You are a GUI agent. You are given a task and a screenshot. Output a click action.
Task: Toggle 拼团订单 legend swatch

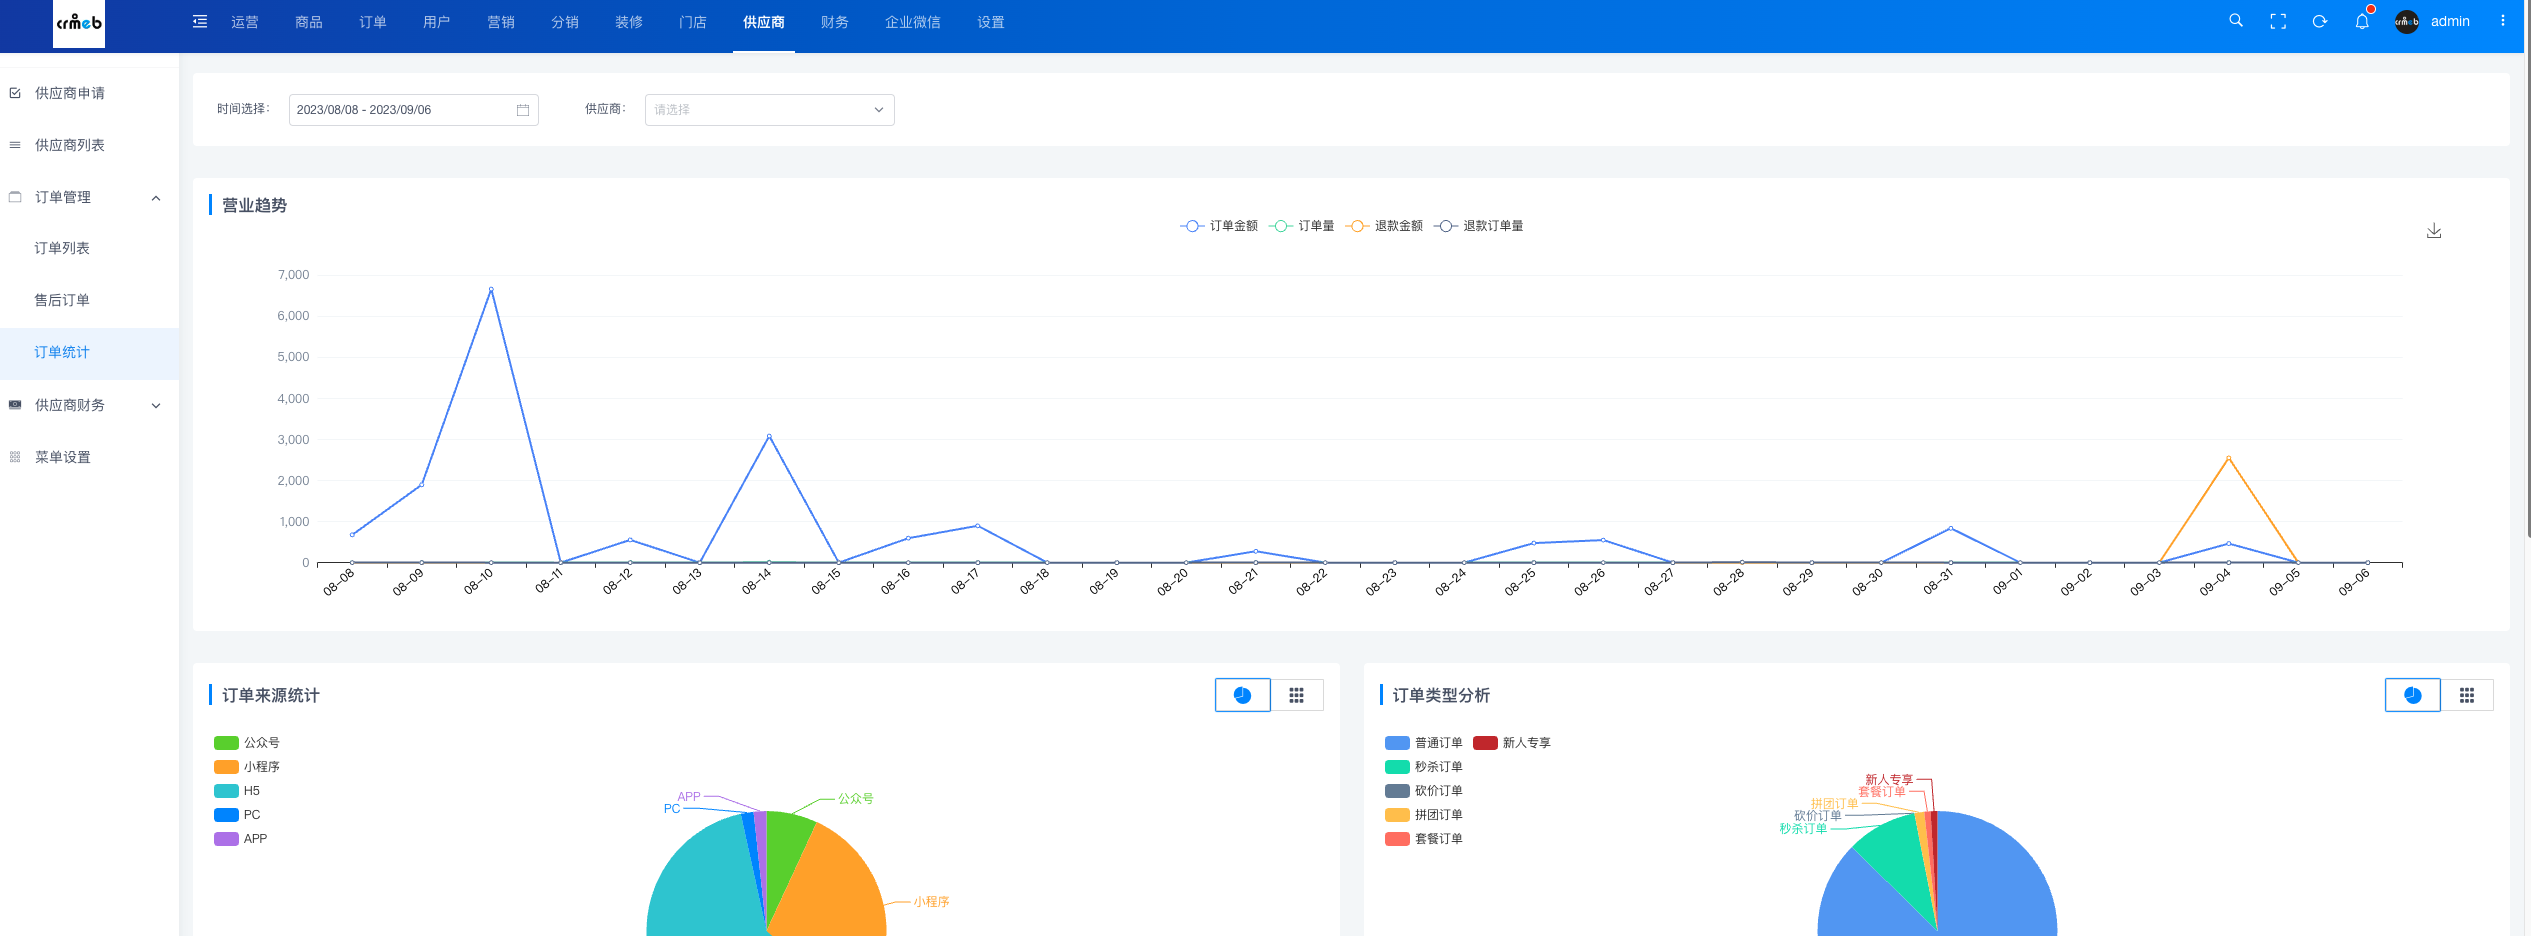coord(1397,815)
